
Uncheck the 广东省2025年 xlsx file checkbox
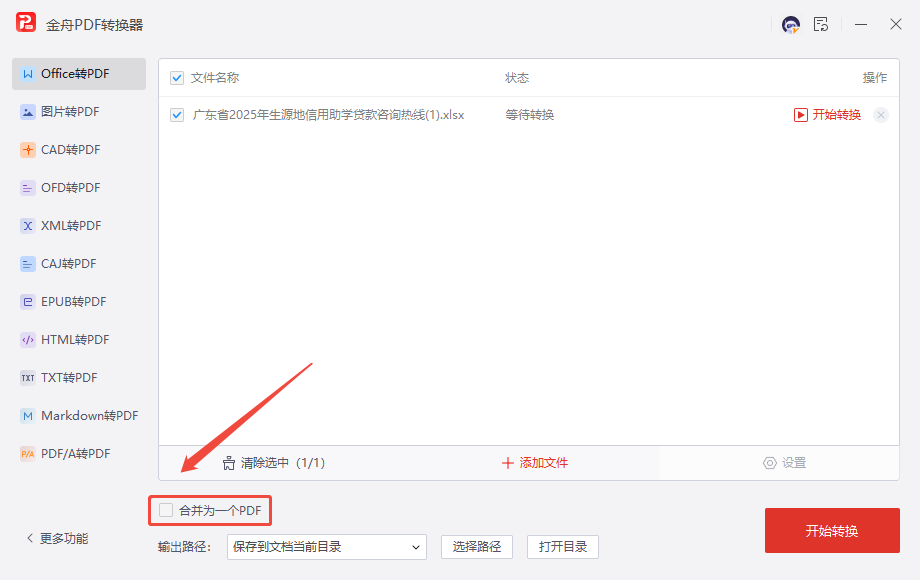tap(177, 115)
